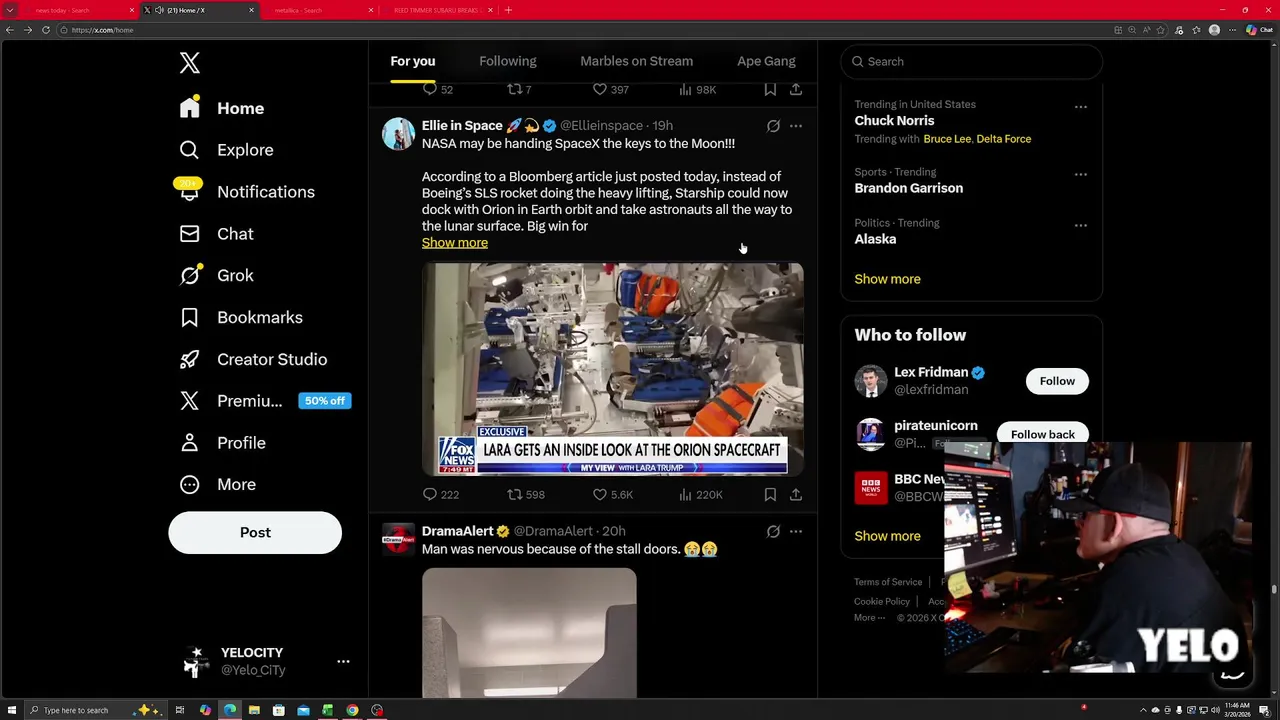Expand the More footer links
The height and width of the screenshot is (720, 1280).
869,618
